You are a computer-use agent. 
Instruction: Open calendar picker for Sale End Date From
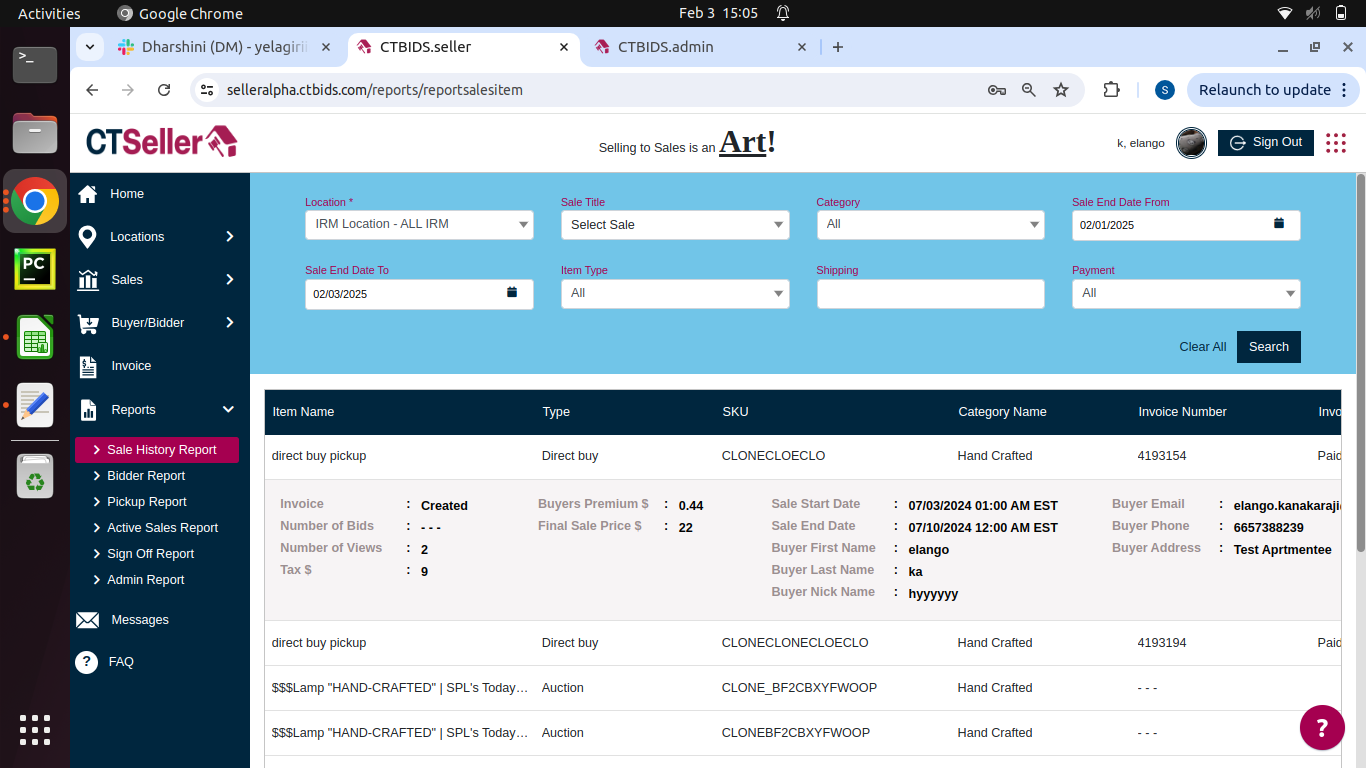point(1278,224)
